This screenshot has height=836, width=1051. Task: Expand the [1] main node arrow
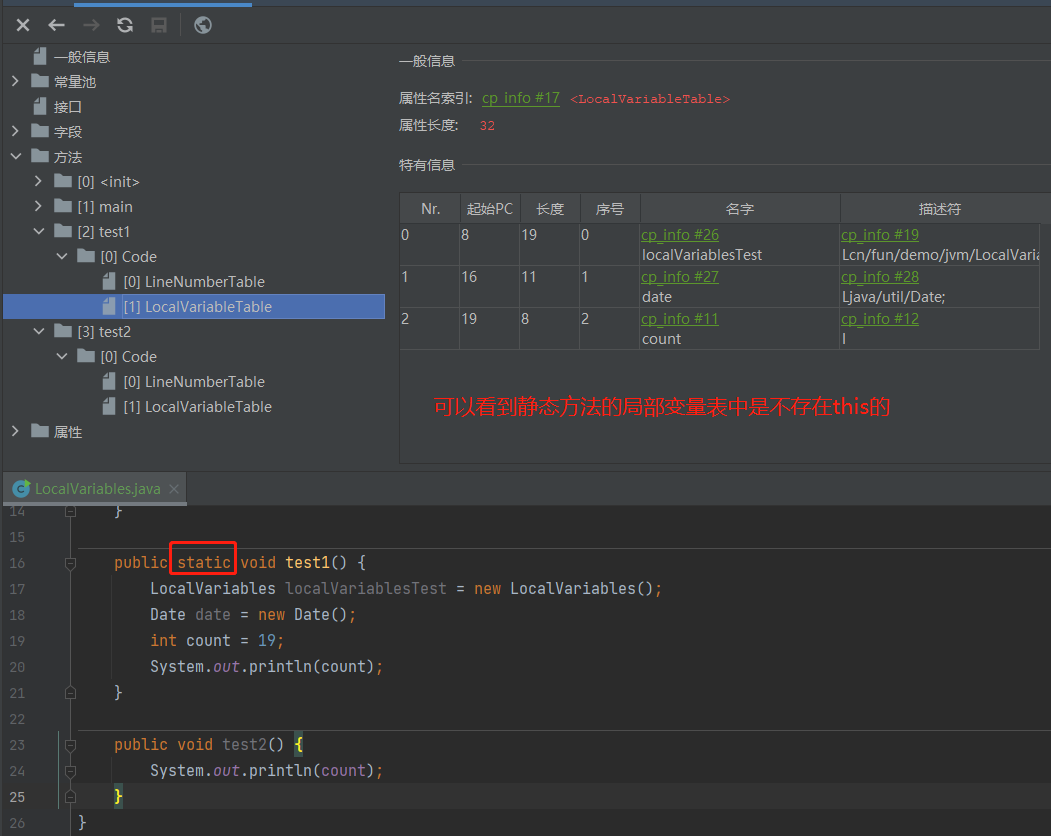38,206
